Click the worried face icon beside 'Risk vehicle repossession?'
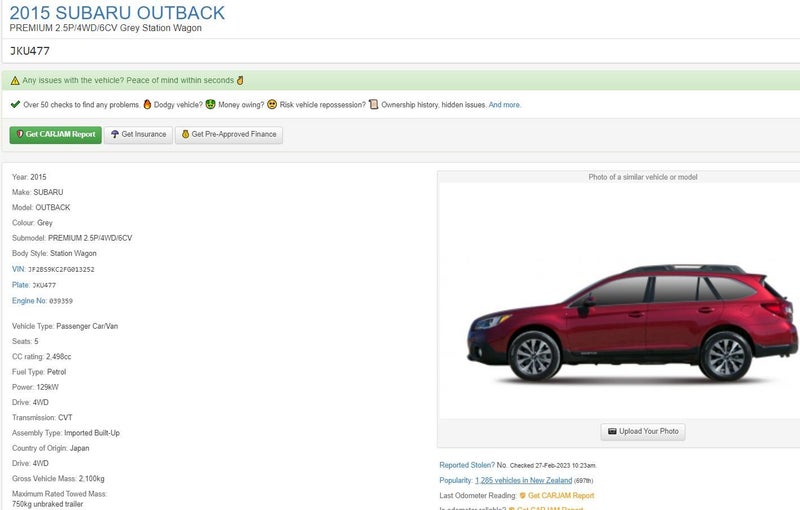 (272, 105)
